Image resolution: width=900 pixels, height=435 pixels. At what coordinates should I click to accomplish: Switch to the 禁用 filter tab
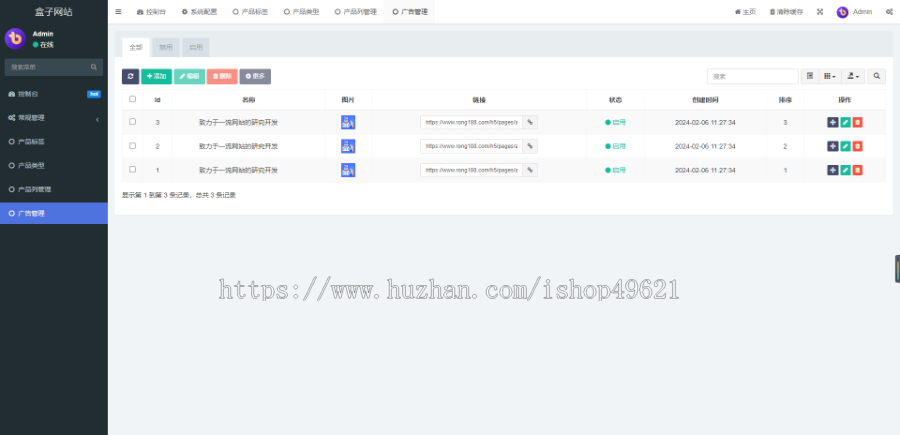(x=166, y=48)
